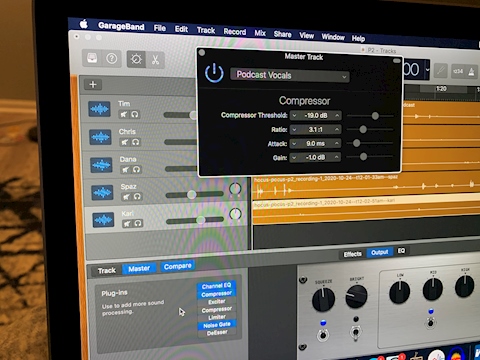This screenshot has width=480, height=360.
Task: Mute the Tim track
Action: [x=123, y=114]
